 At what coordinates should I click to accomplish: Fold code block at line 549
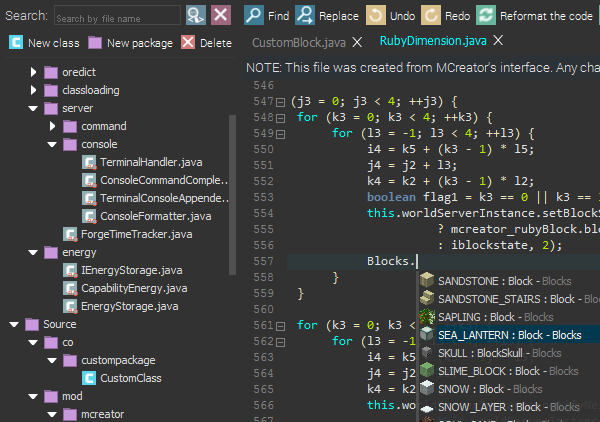(x=280, y=134)
